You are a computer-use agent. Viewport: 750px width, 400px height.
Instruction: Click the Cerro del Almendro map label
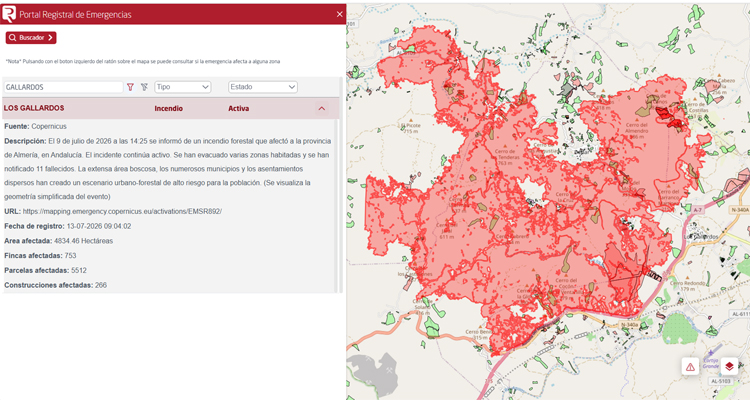[637, 131]
